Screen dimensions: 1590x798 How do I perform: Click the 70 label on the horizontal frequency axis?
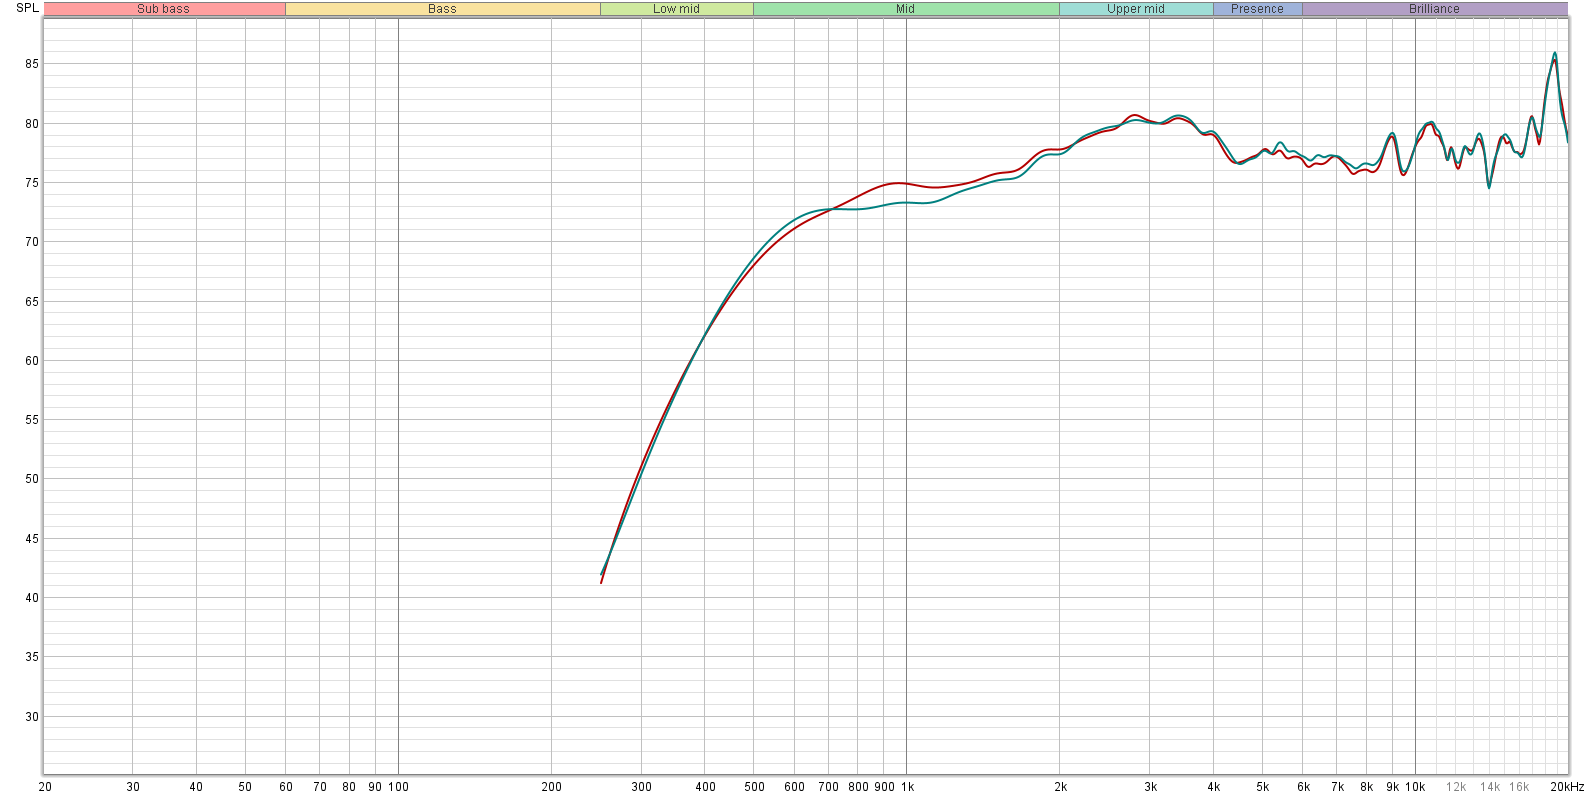(x=320, y=787)
